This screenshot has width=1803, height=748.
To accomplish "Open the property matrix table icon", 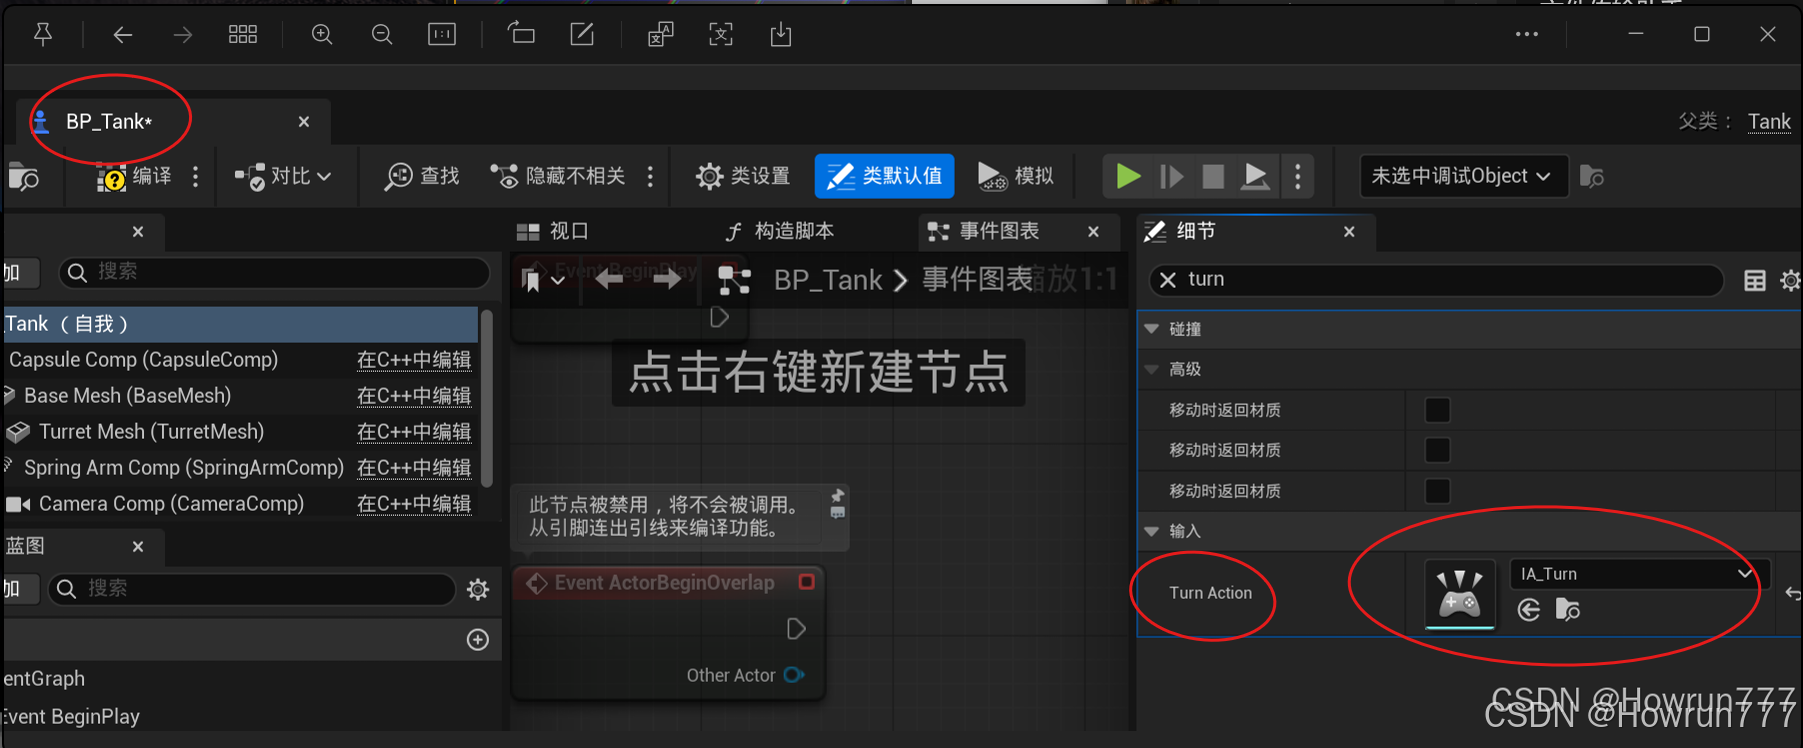I will click(1755, 281).
